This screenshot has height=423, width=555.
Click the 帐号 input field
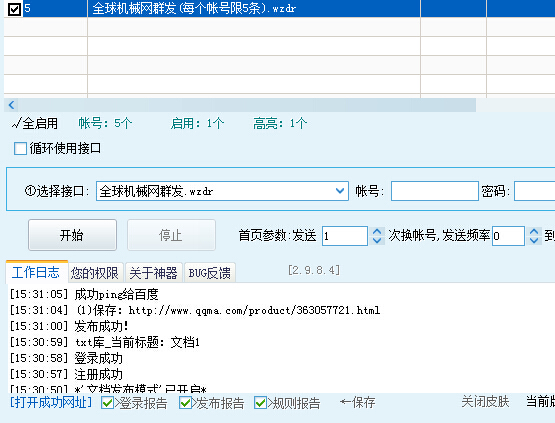pos(435,191)
